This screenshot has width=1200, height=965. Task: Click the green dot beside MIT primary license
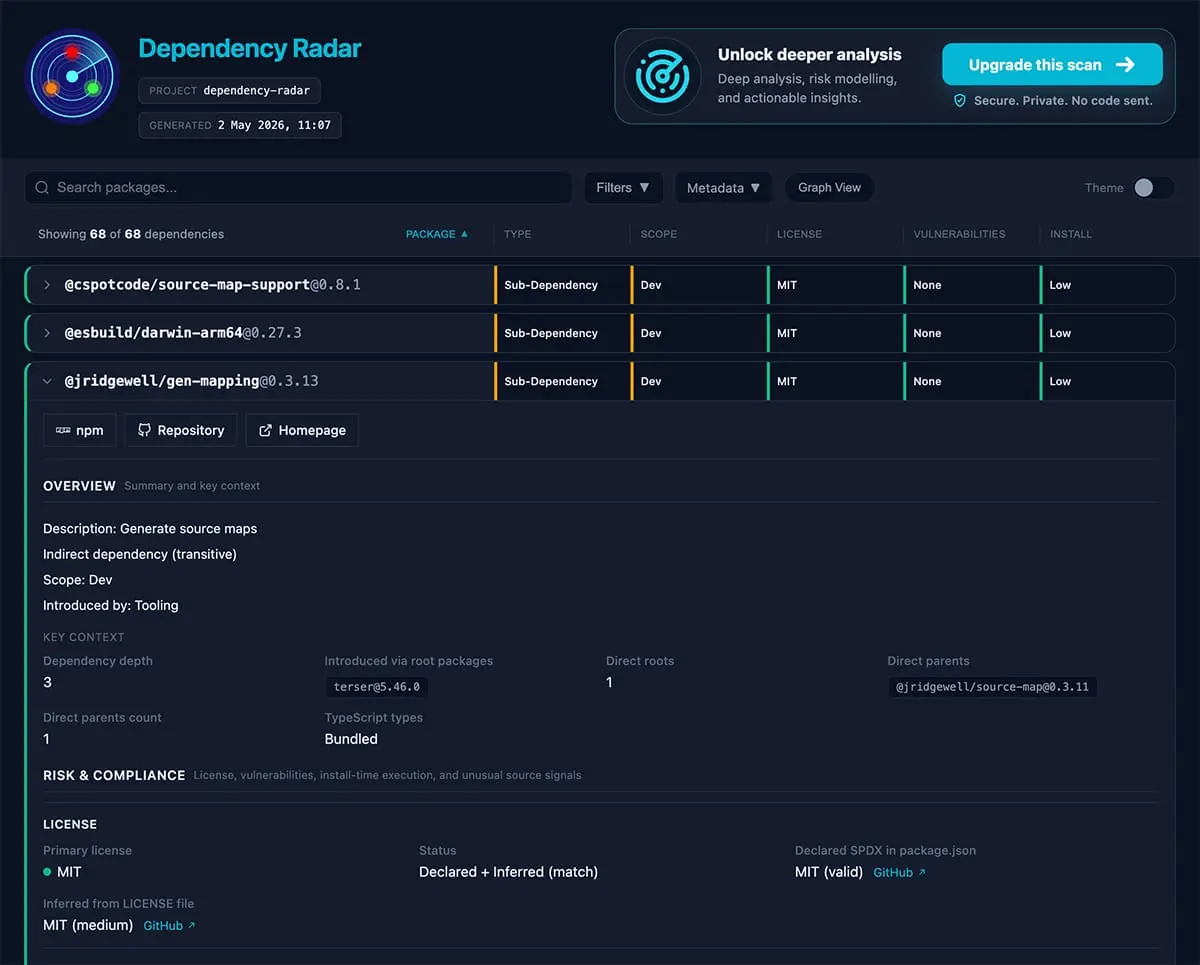pos(47,872)
